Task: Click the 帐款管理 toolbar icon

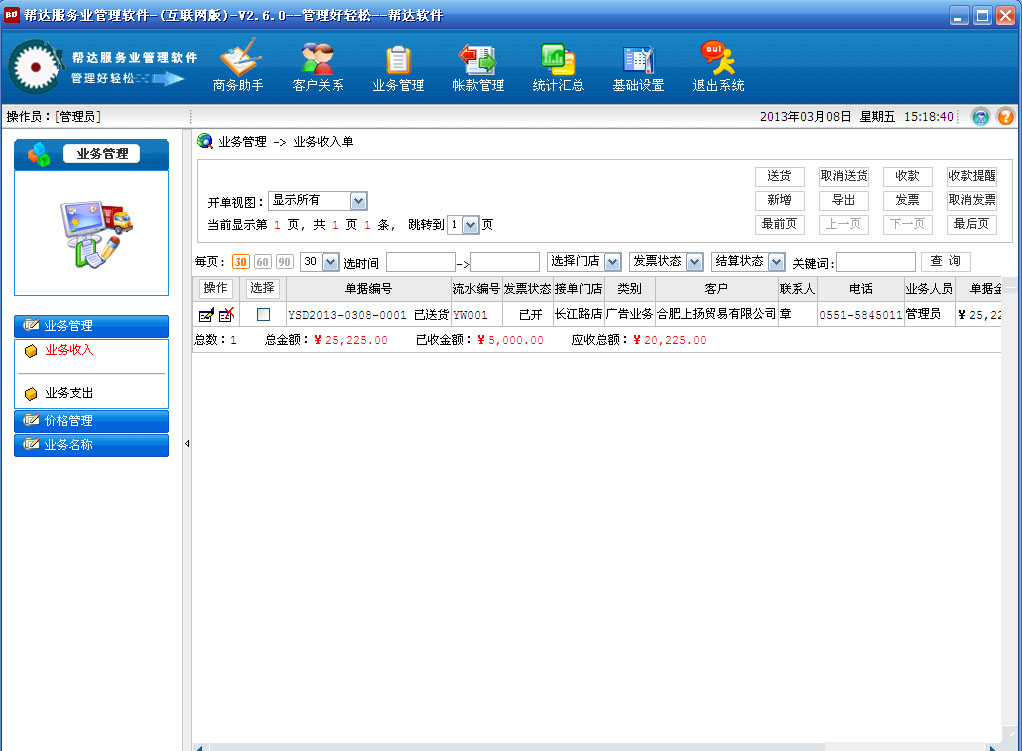Action: click(478, 65)
